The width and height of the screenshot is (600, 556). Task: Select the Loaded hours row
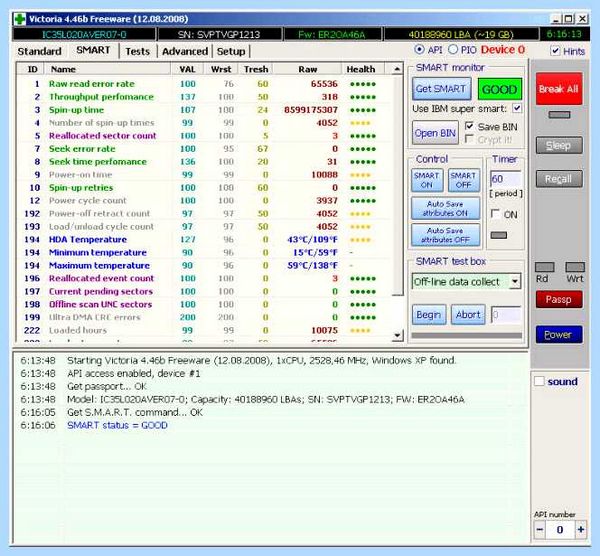pyautogui.click(x=205, y=330)
